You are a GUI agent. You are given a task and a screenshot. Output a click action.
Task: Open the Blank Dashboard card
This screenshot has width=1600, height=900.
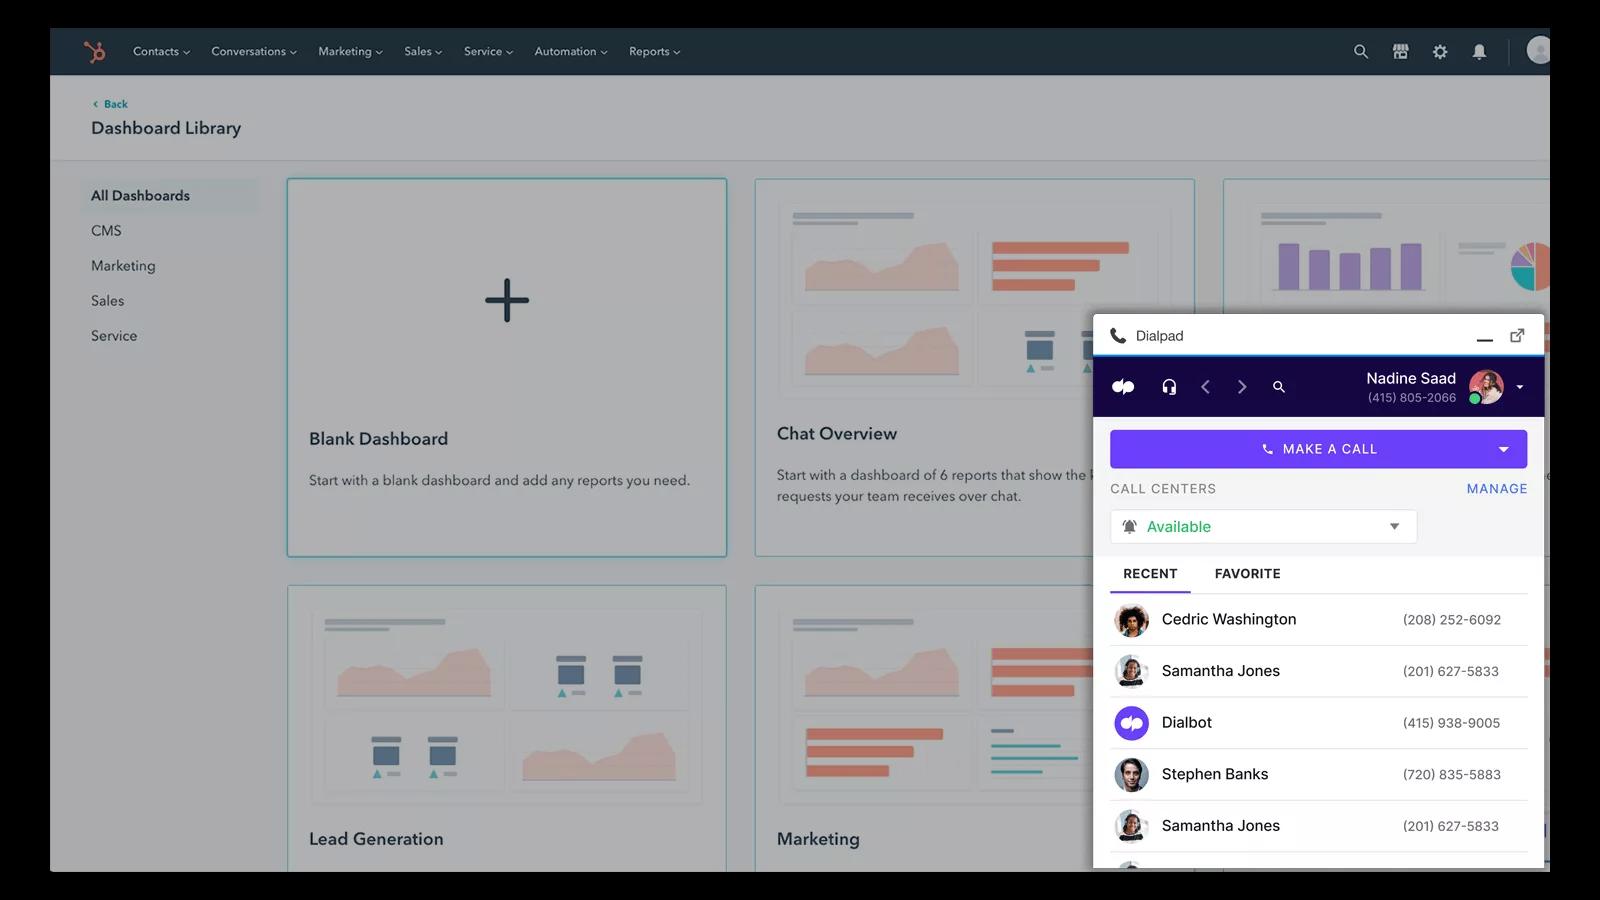click(x=507, y=367)
